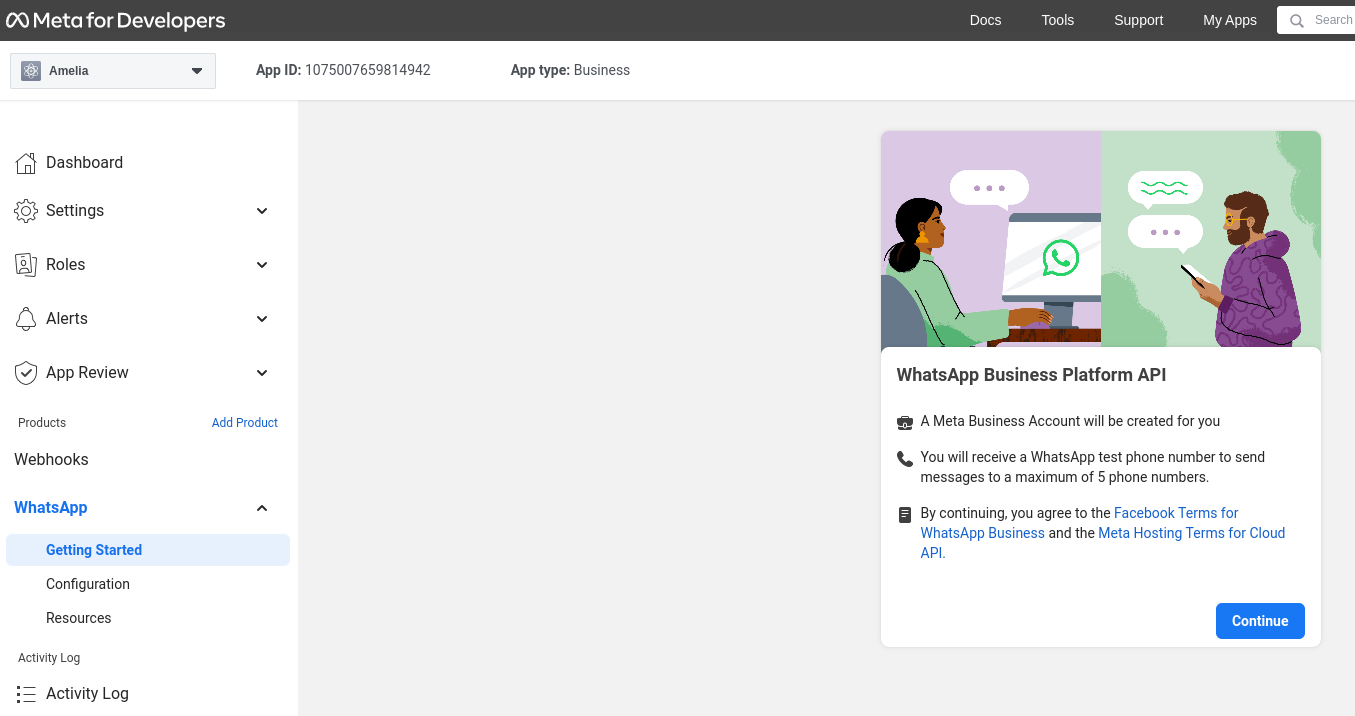Open Meta Hosting Terms for Cloud API link
The height and width of the screenshot is (716, 1355).
tap(1103, 543)
